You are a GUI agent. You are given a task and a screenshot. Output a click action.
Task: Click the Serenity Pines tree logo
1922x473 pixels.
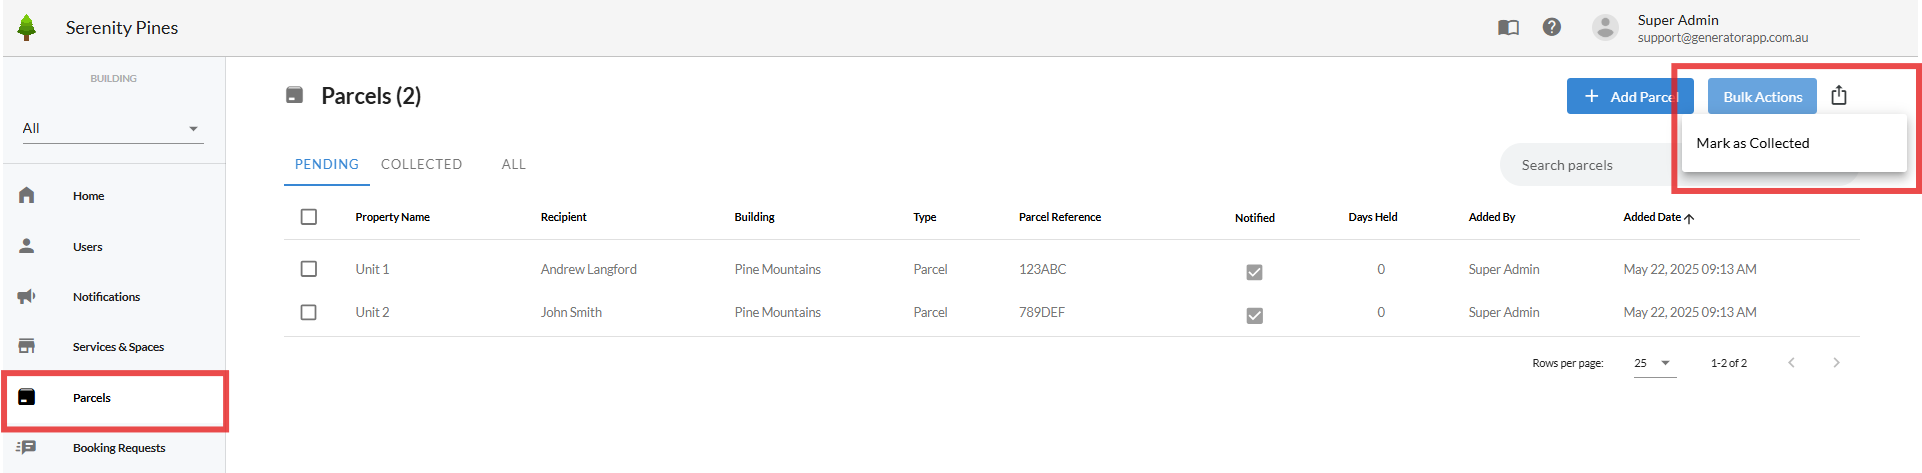27,28
